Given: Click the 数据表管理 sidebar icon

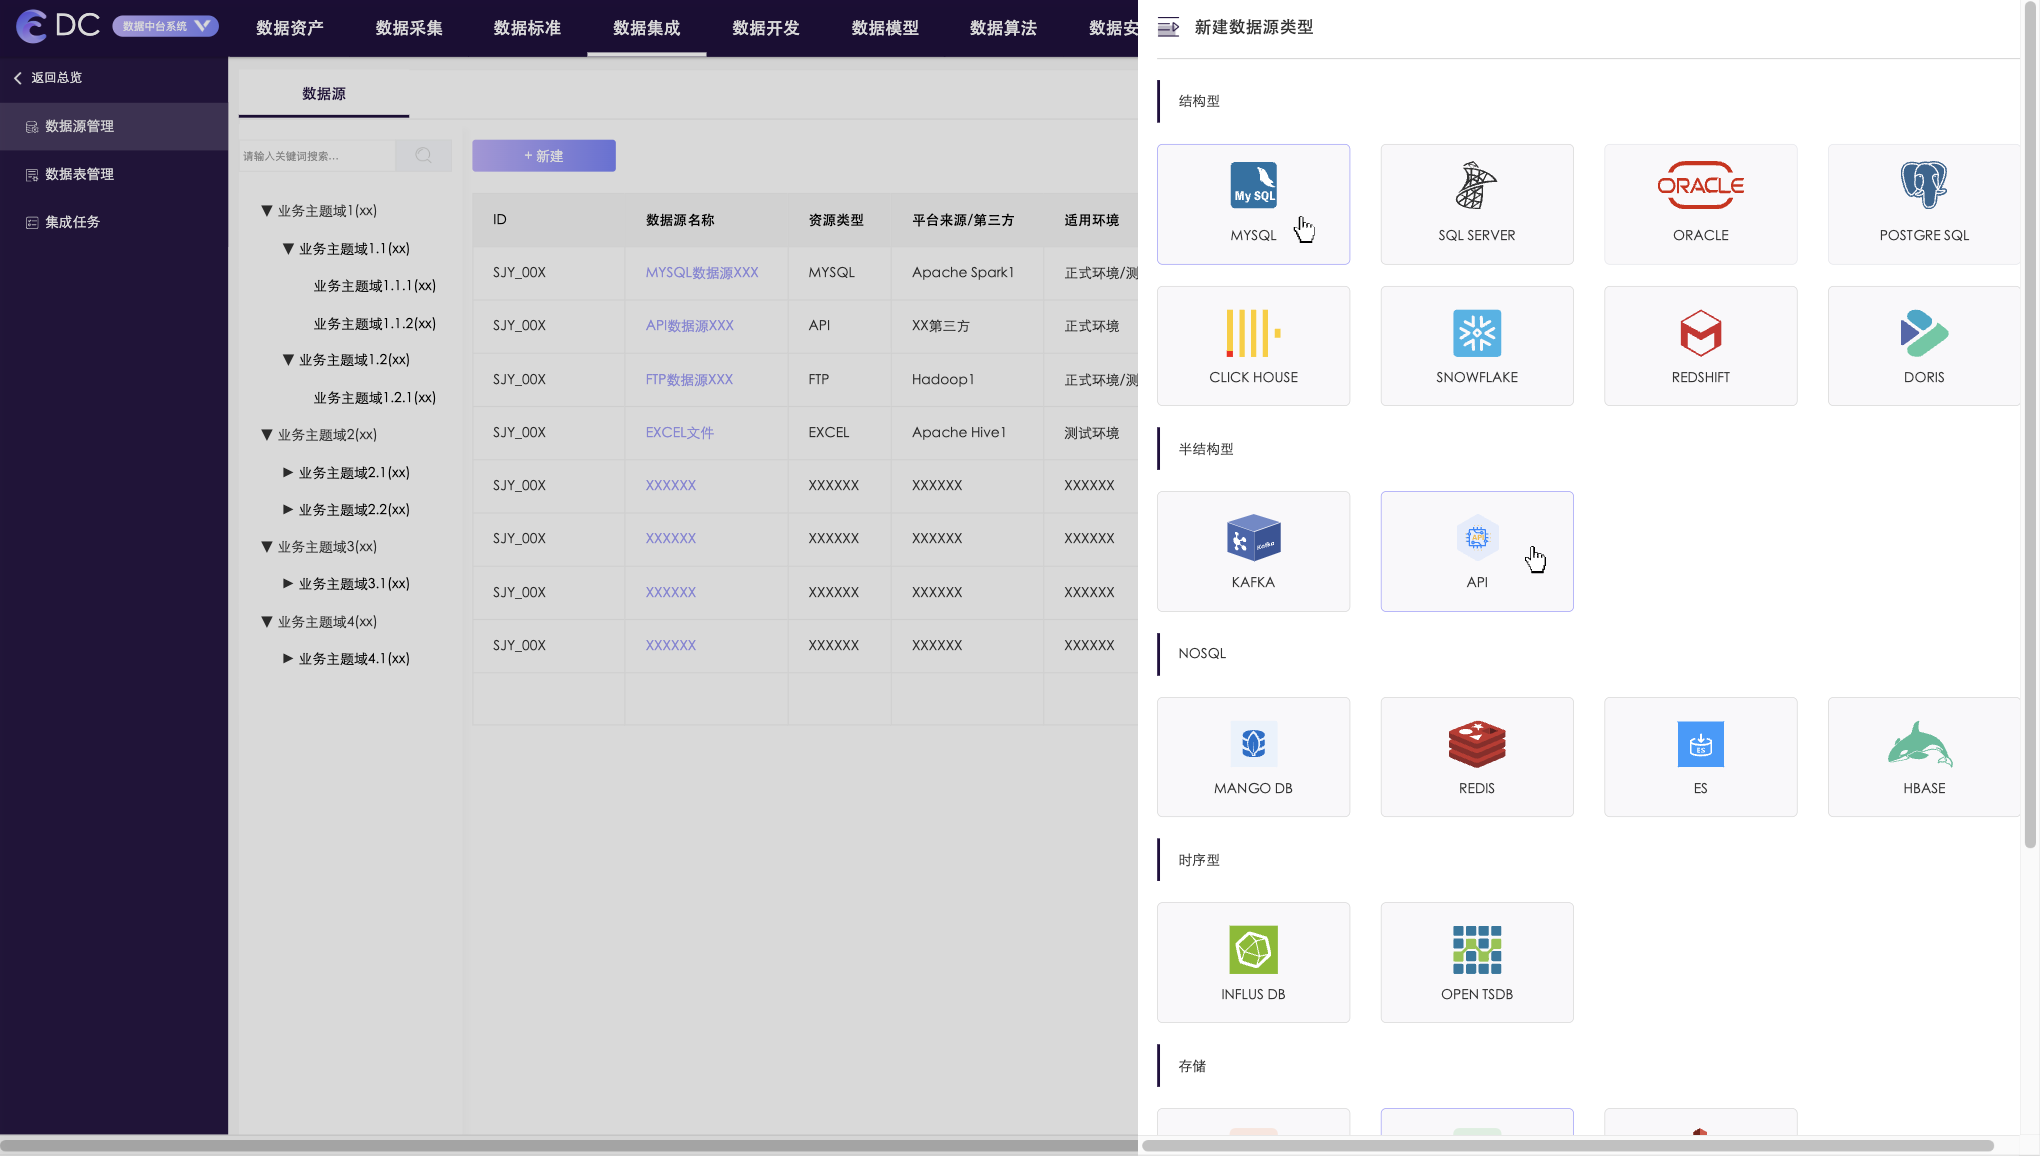Looking at the screenshot, I should [x=32, y=175].
